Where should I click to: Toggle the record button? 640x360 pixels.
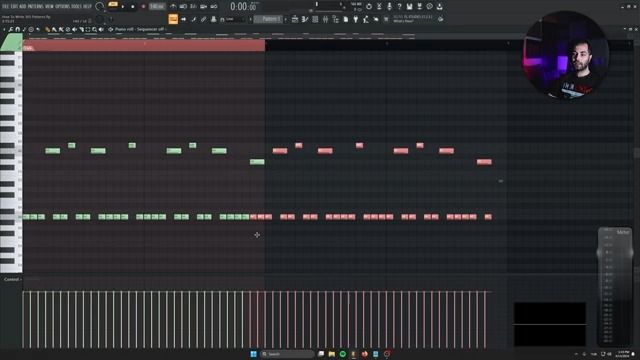[143, 7]
